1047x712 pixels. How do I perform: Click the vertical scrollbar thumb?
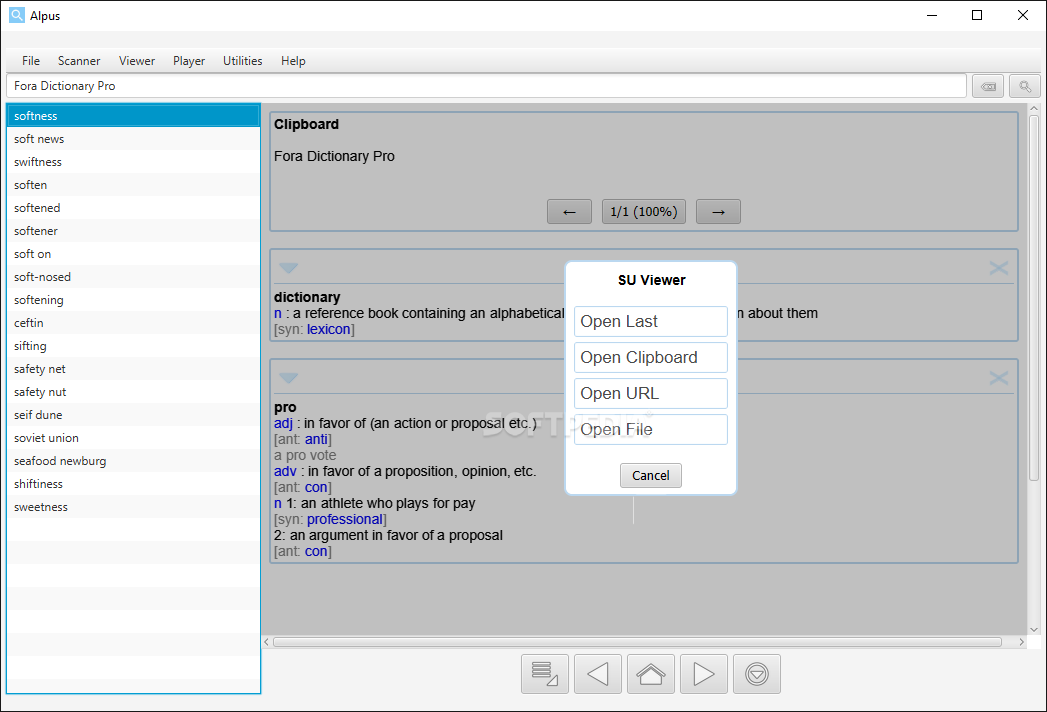1034,298
